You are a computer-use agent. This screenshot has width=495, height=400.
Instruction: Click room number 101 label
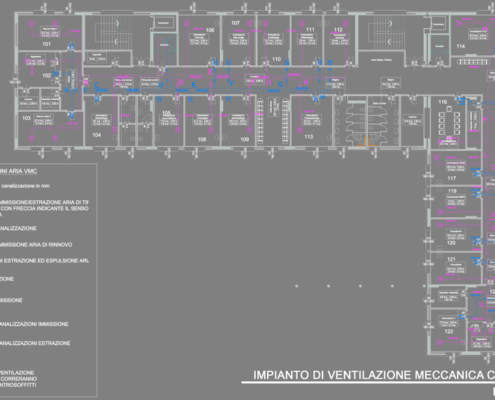46,44
